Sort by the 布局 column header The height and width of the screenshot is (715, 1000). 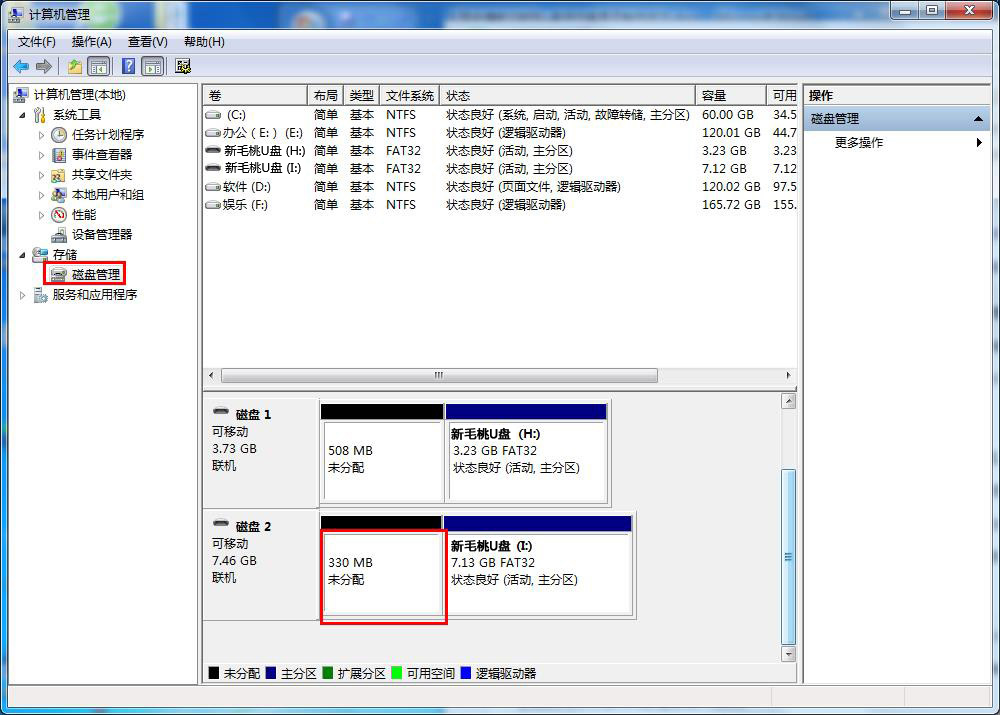(x=325, y=96)
